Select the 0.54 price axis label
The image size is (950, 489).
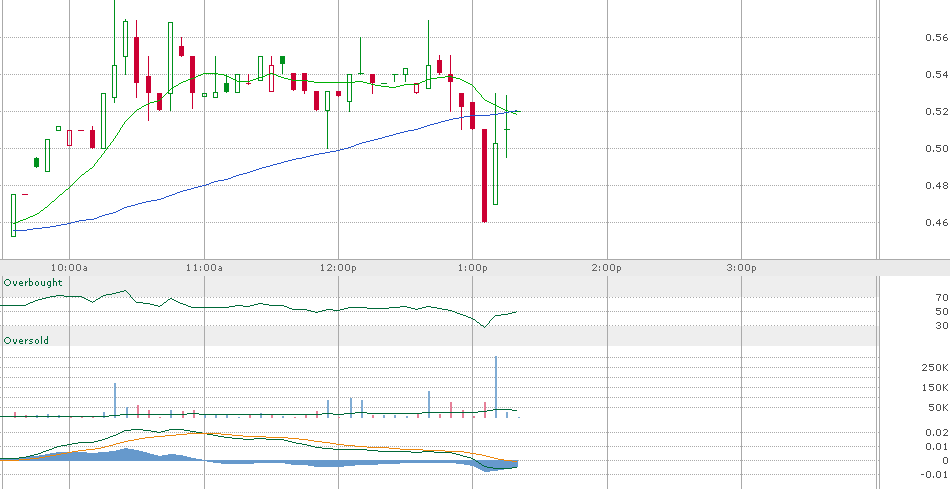pyautogui.click(x=937, y=75)
